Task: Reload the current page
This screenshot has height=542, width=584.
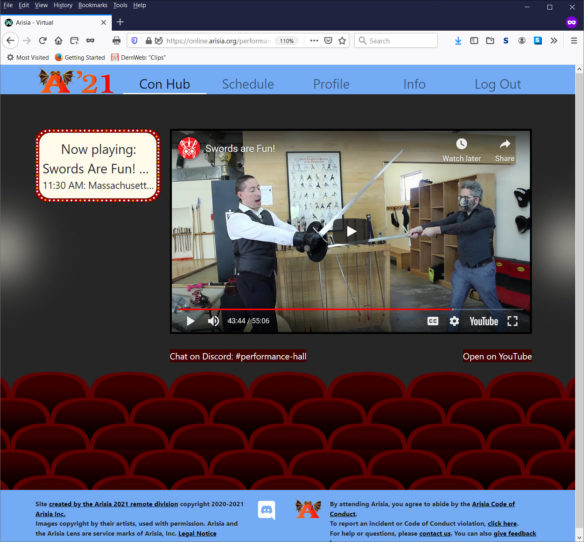Action: click(42, 41)
